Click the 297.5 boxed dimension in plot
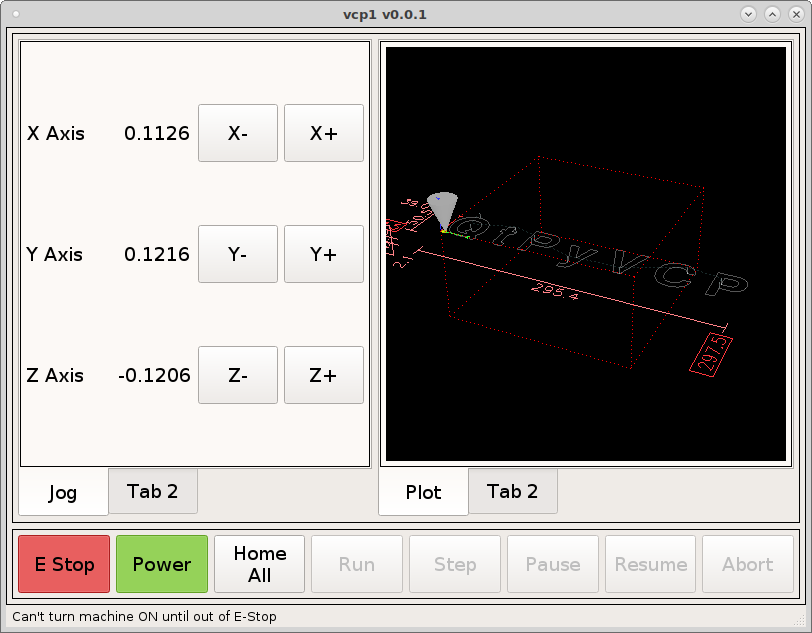Image resolution: width=812 pixels, height=633 pixels. pos(711,354)
